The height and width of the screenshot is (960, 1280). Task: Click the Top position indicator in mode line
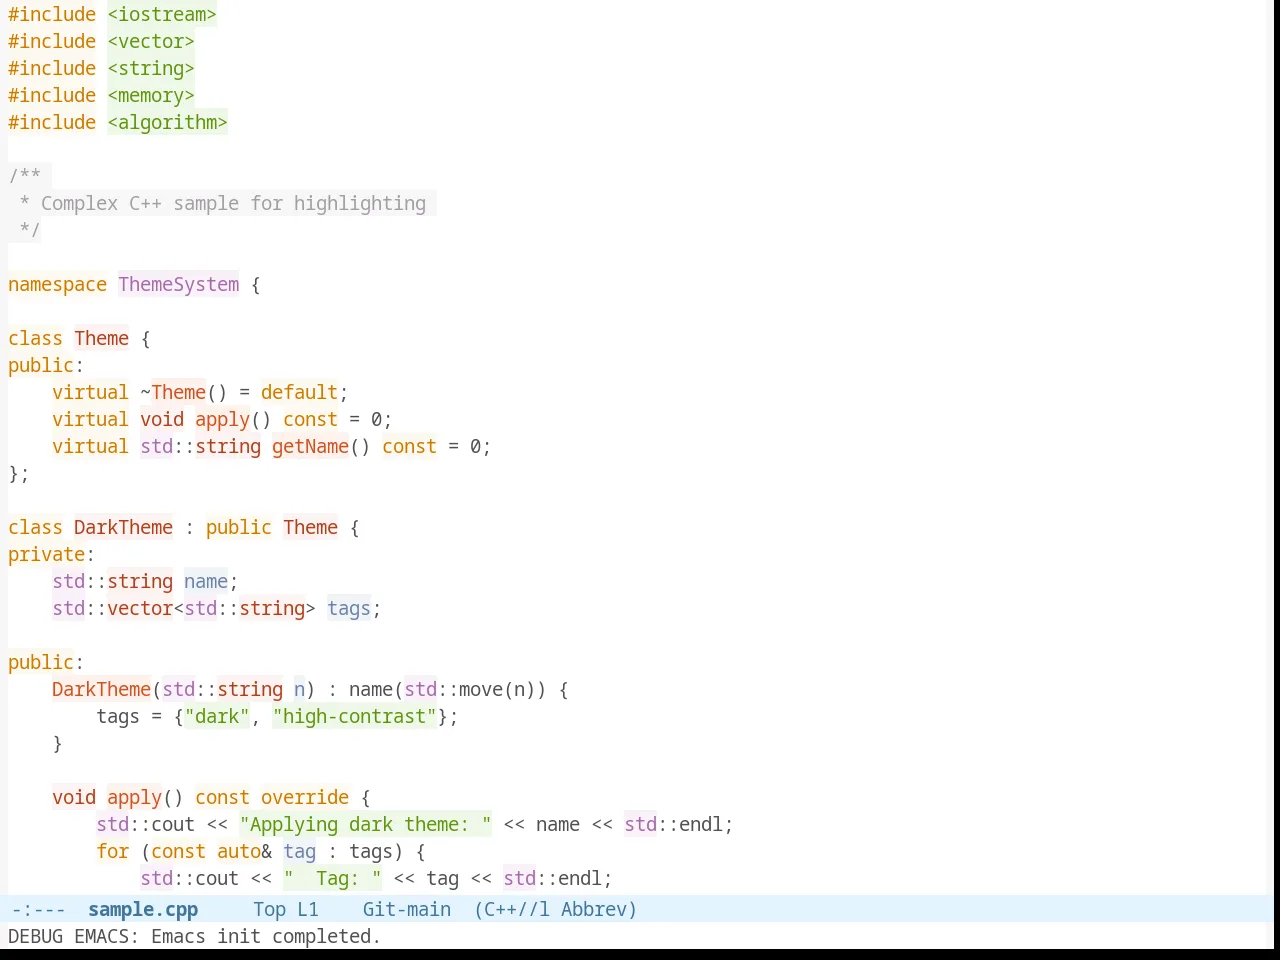click(269, 909)
